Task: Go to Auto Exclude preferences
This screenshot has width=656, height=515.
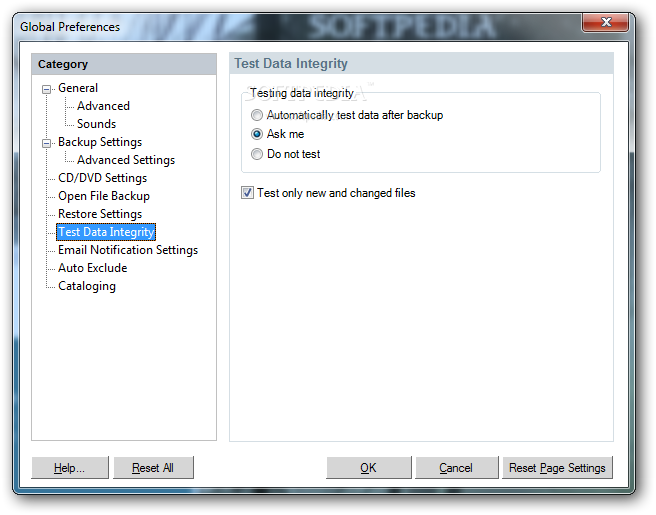Action: pyautogui.click(x=92, y=268)
